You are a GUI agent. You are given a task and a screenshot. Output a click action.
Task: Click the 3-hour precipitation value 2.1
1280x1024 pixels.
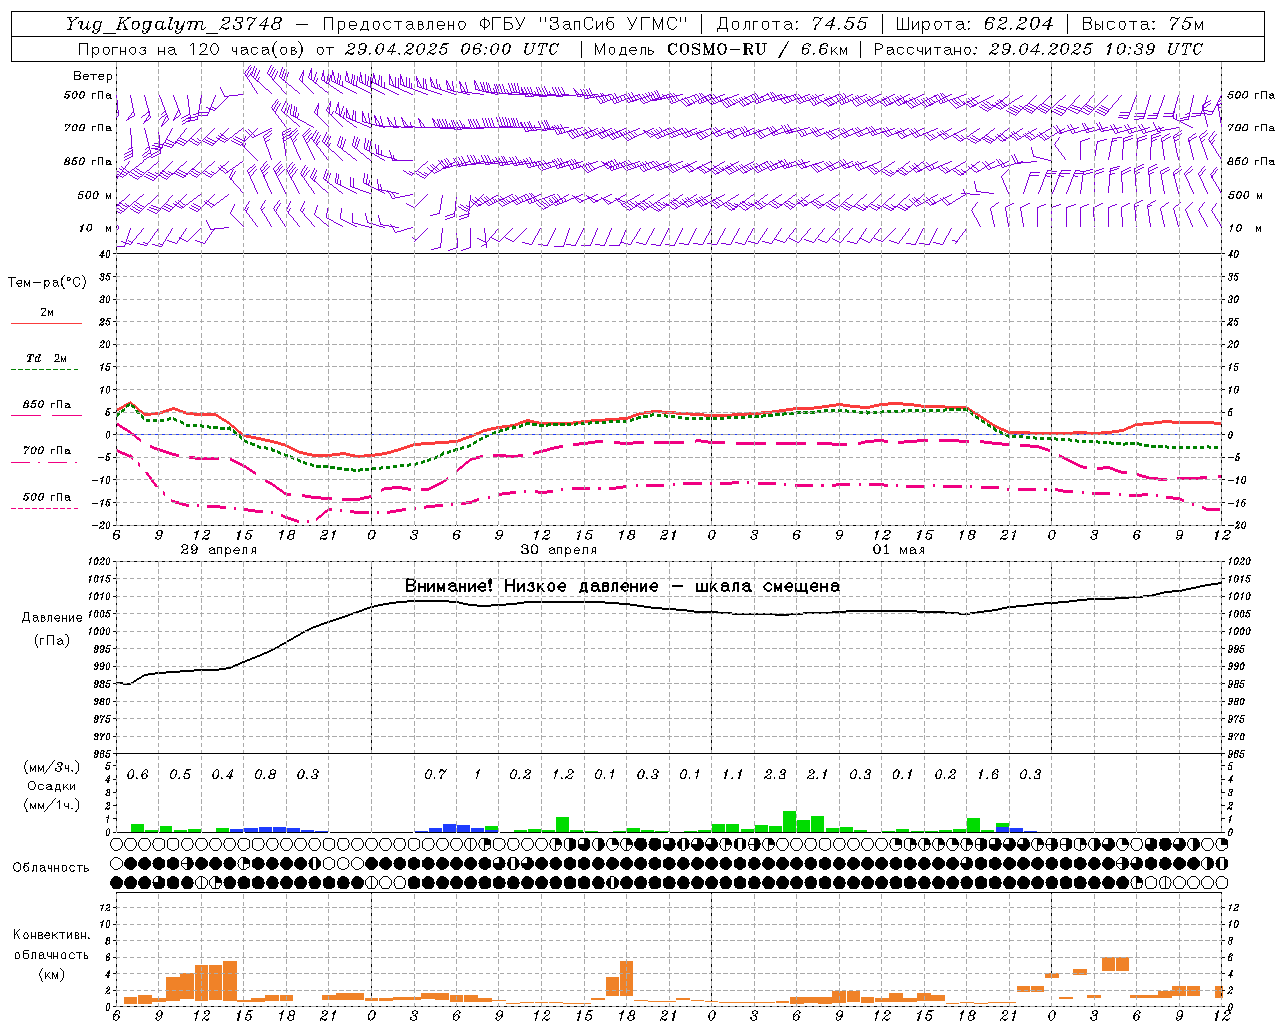[818, 775]
